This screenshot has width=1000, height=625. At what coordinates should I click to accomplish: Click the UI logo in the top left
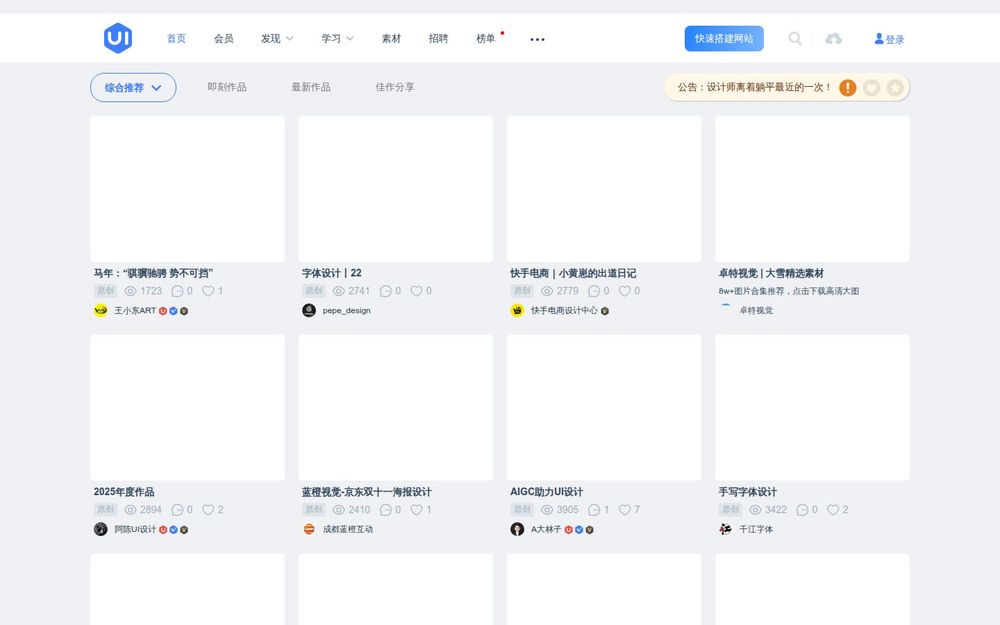117,37
